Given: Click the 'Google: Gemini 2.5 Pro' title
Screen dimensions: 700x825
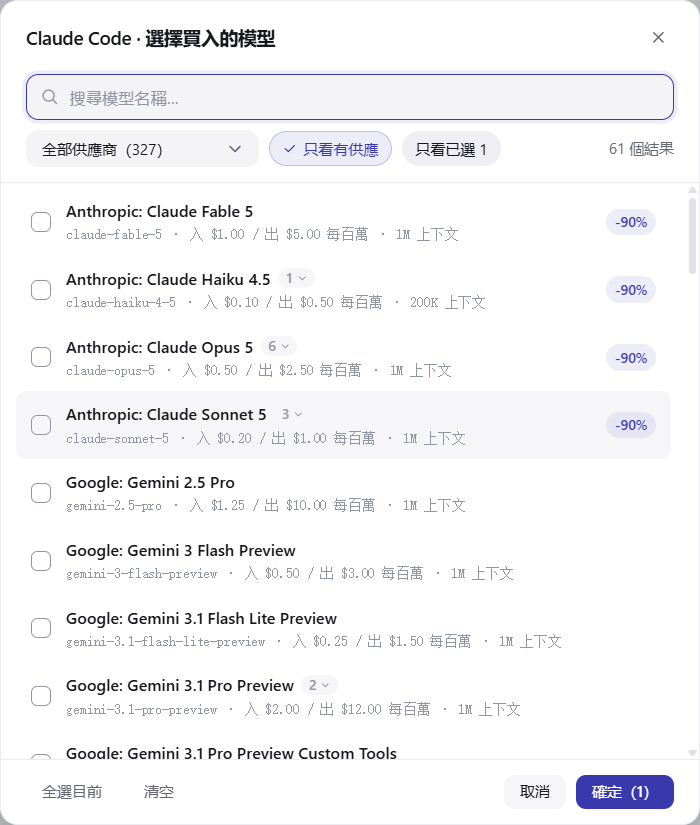Looking at the screenshot, I should [x=151, y=482].
